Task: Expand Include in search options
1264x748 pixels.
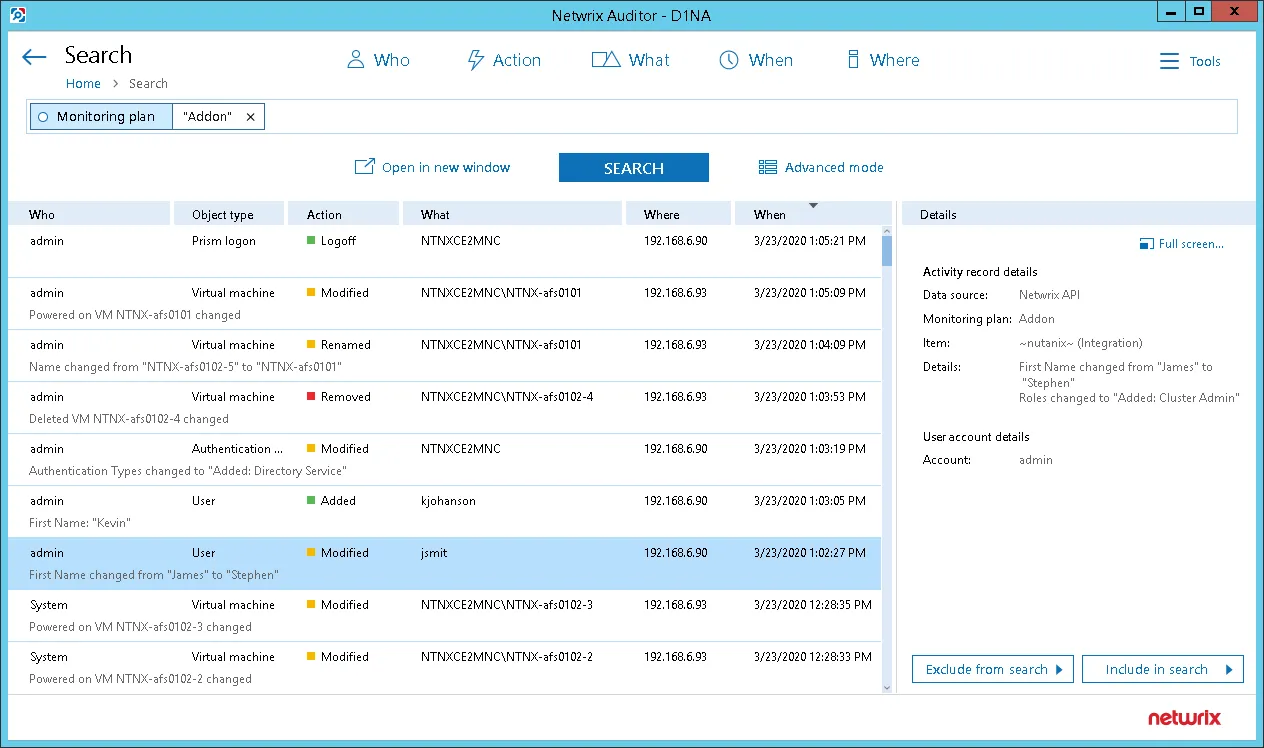Action: 1163,669
